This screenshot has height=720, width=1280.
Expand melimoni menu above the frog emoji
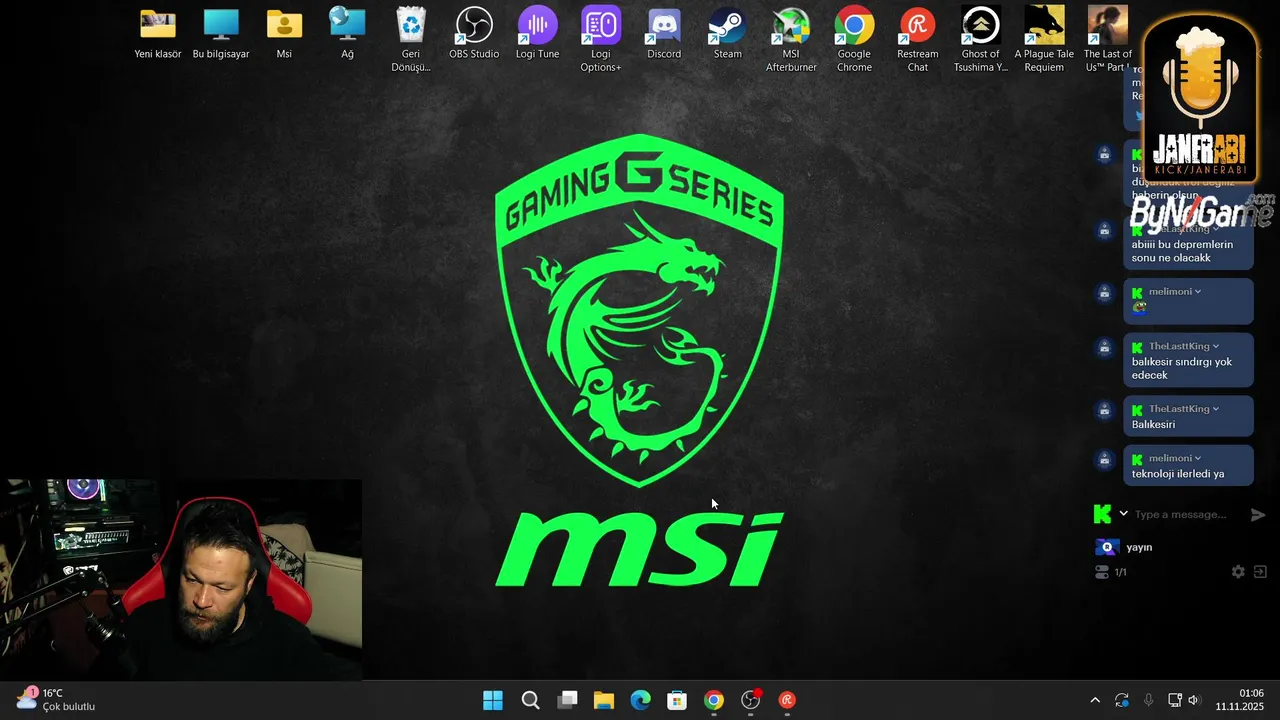click(x=1198, y=292)
